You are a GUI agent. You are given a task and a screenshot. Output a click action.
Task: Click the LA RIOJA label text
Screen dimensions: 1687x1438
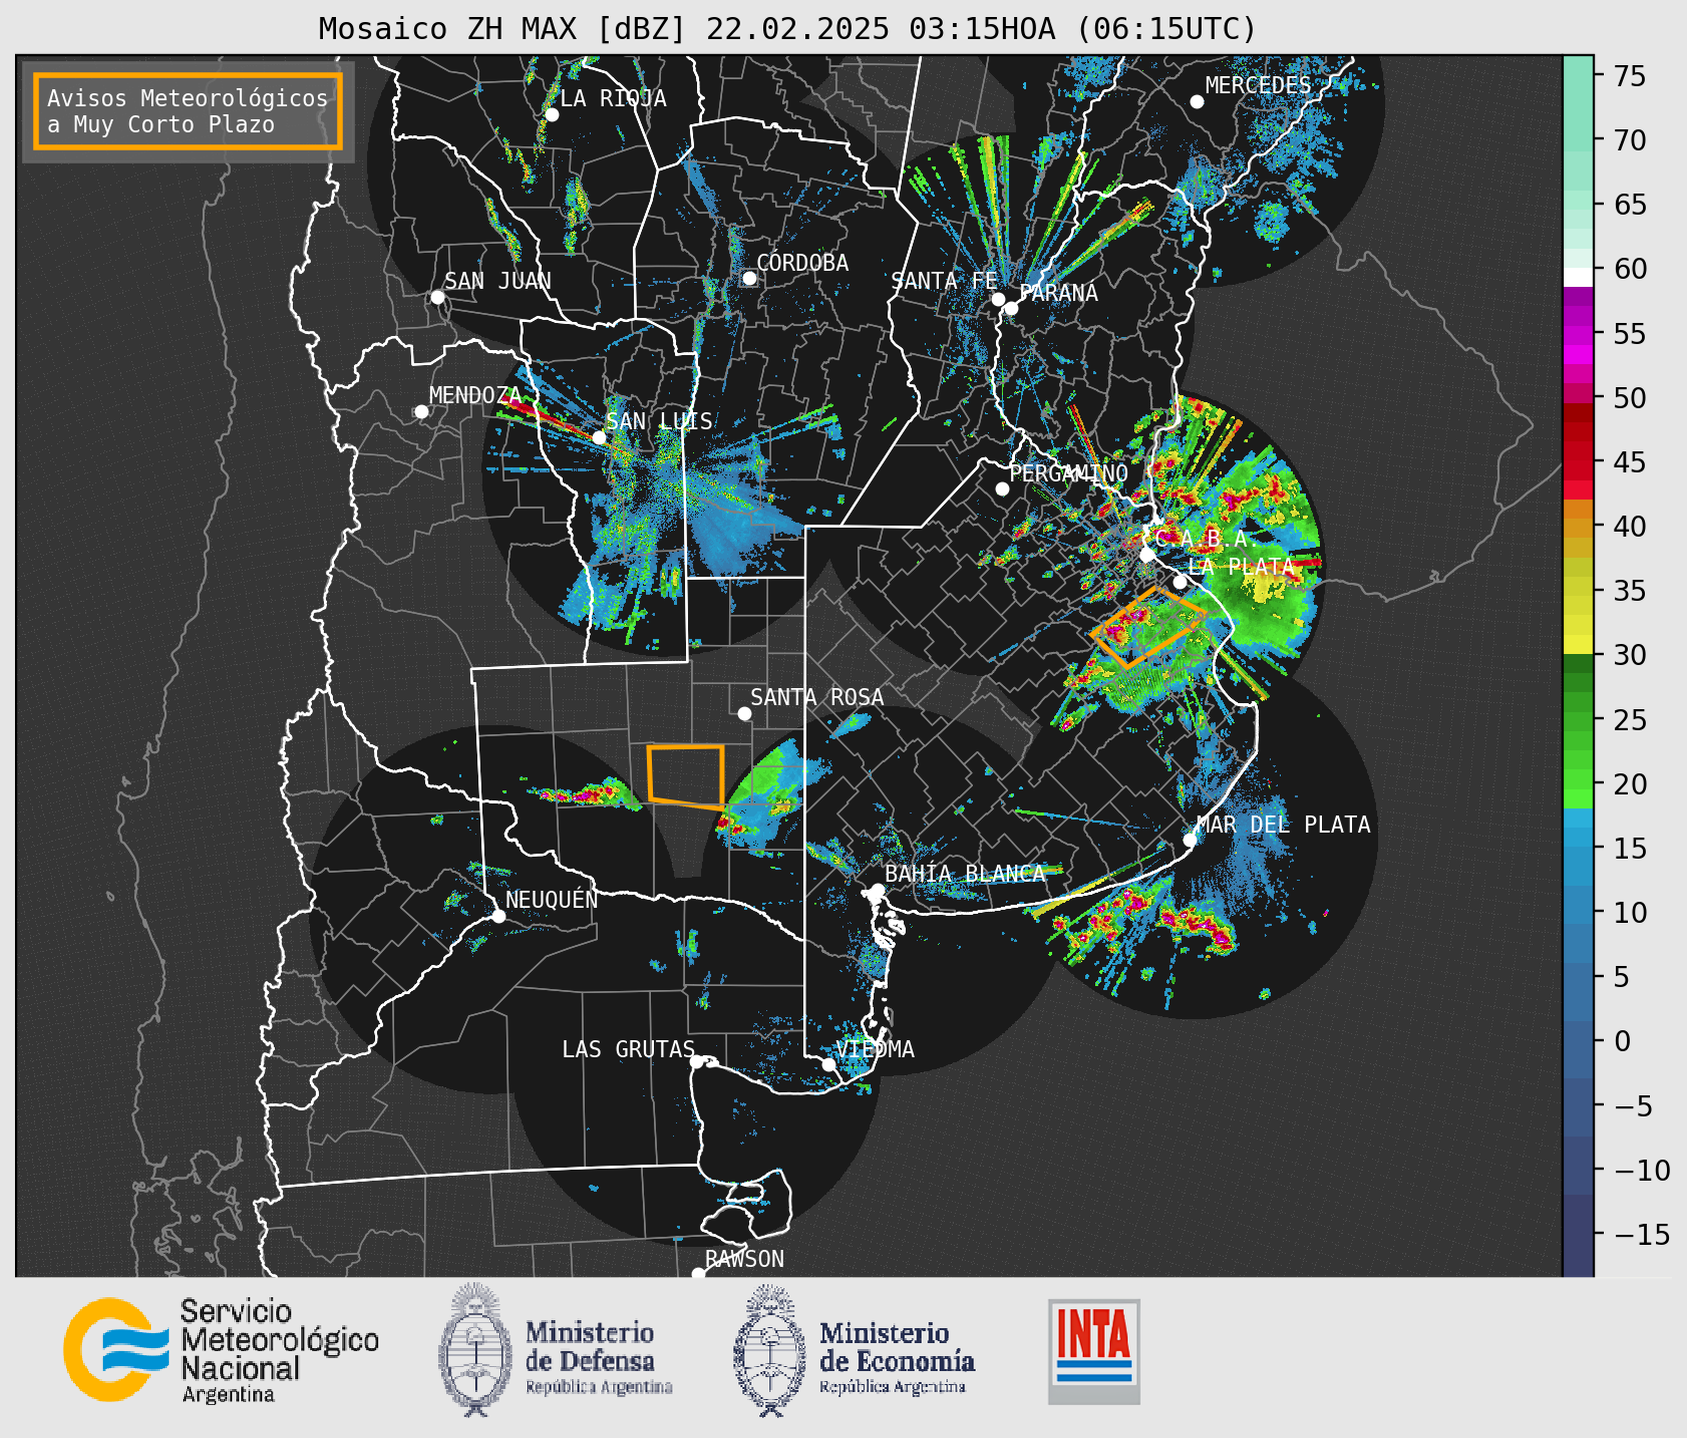tap(613, 99)
